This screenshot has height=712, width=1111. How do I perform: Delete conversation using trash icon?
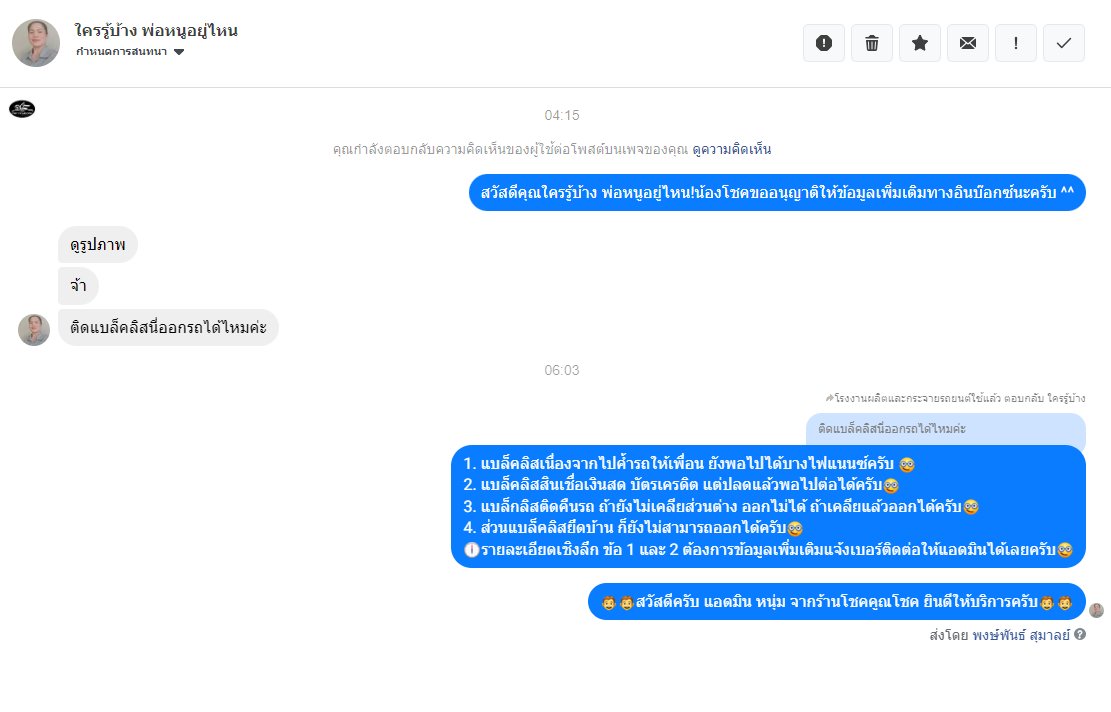click(872, 43)
